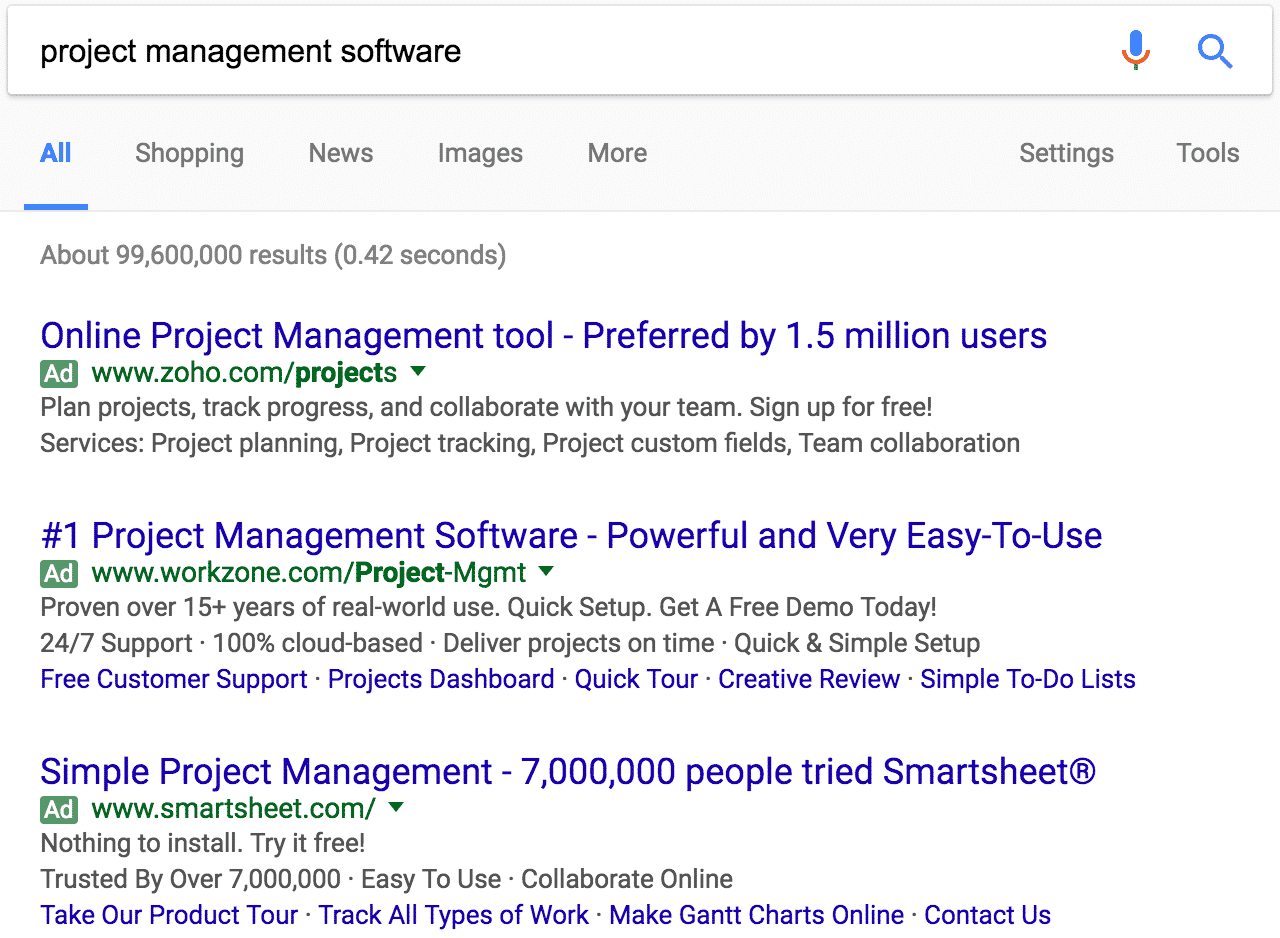Click the About 99,600,000 results text
The width and height of the screenshot is (1280, 938).
tap(273, 255)
